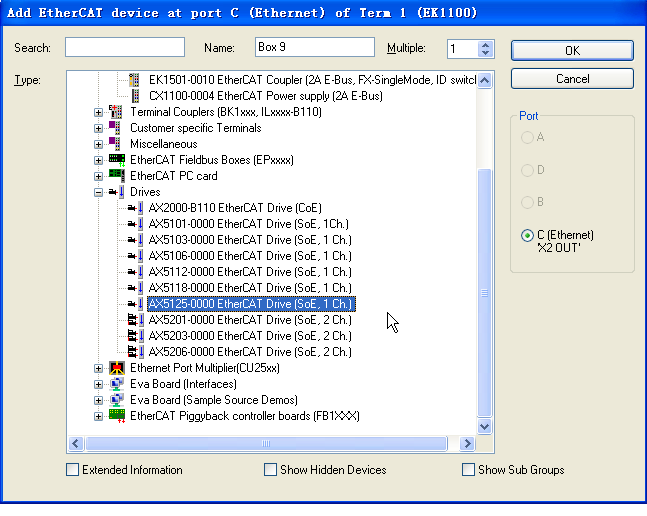This screenshot has width=647, height=516.
Task: Click the AX5125-0000 drive icon
Action: point(135,304)
